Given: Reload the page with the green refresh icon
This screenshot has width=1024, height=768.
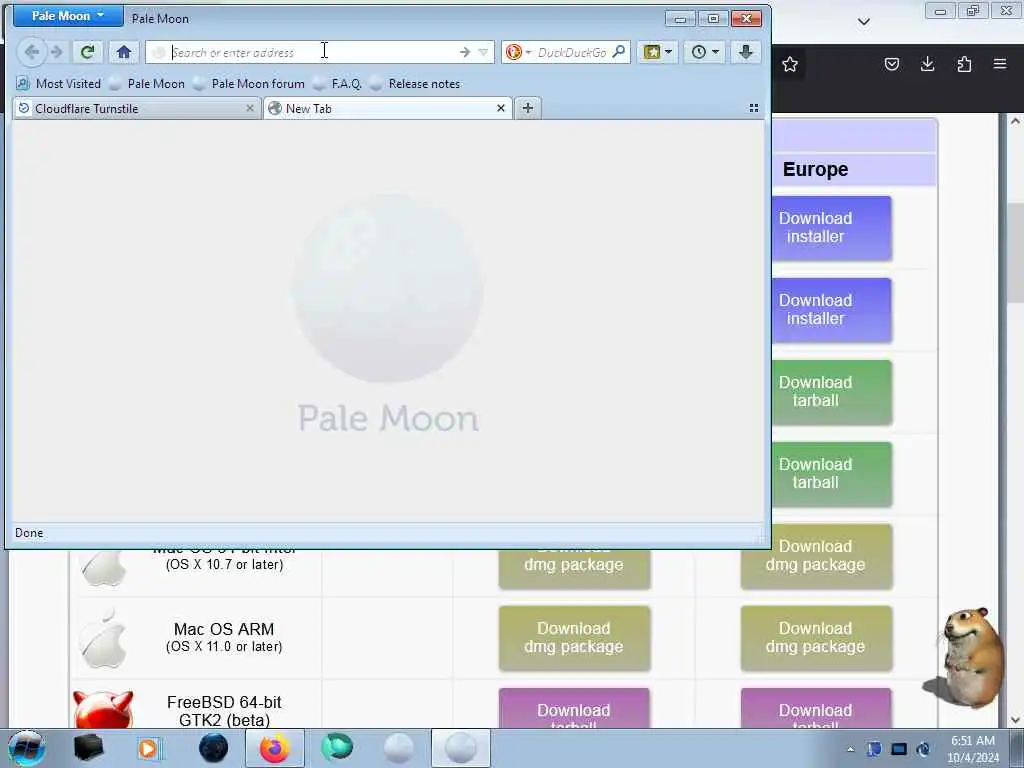Looking at the screenshot, I should tap(87, 52).
